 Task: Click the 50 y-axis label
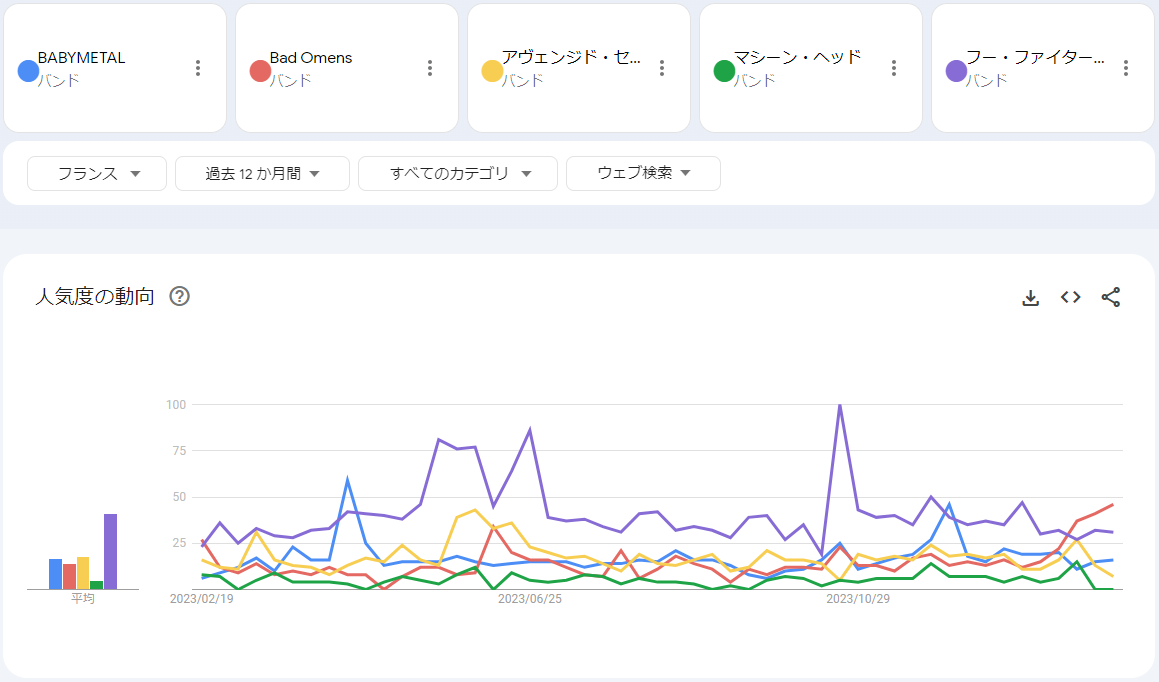179,497
